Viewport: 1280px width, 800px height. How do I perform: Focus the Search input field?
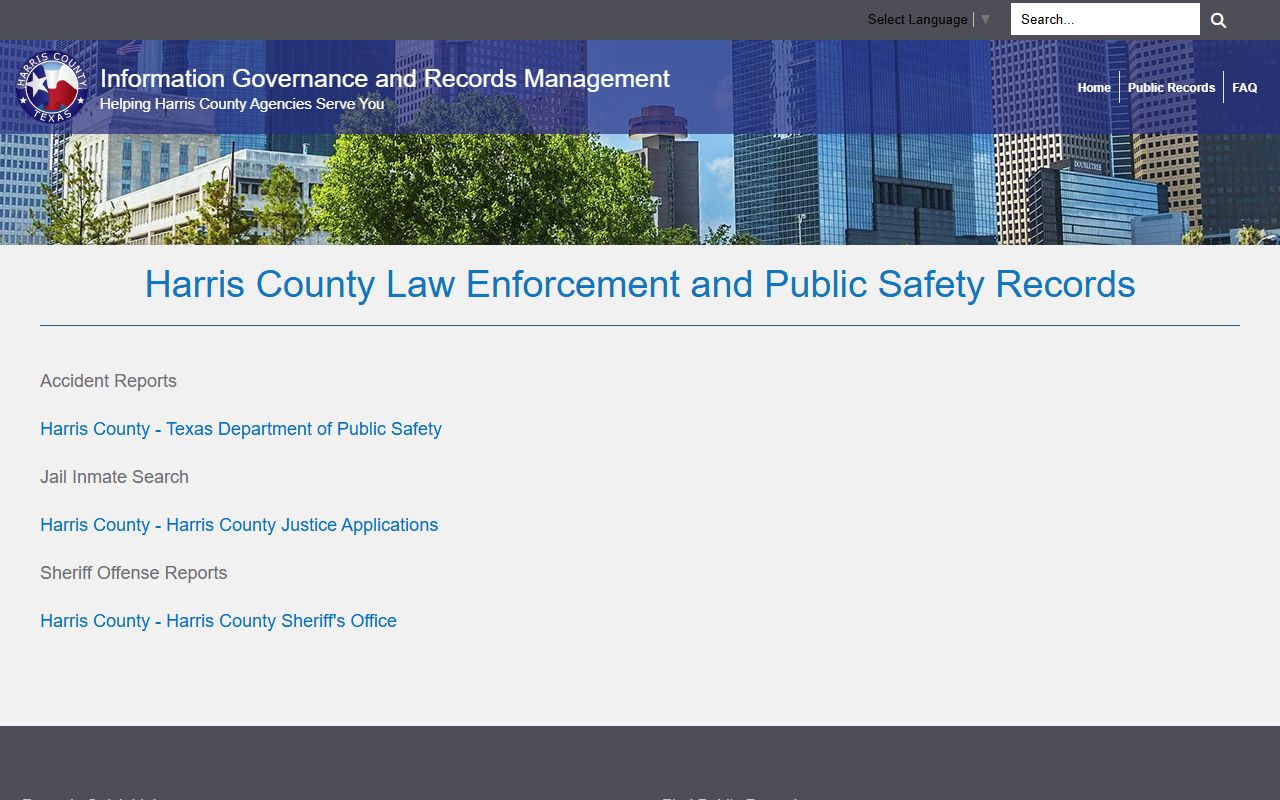[x=1105, y=19]
